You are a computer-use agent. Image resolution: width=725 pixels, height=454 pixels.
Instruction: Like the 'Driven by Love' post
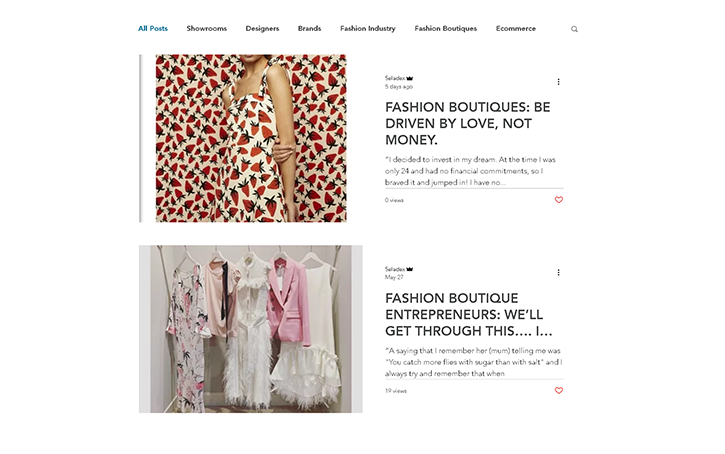click(559, 200)
